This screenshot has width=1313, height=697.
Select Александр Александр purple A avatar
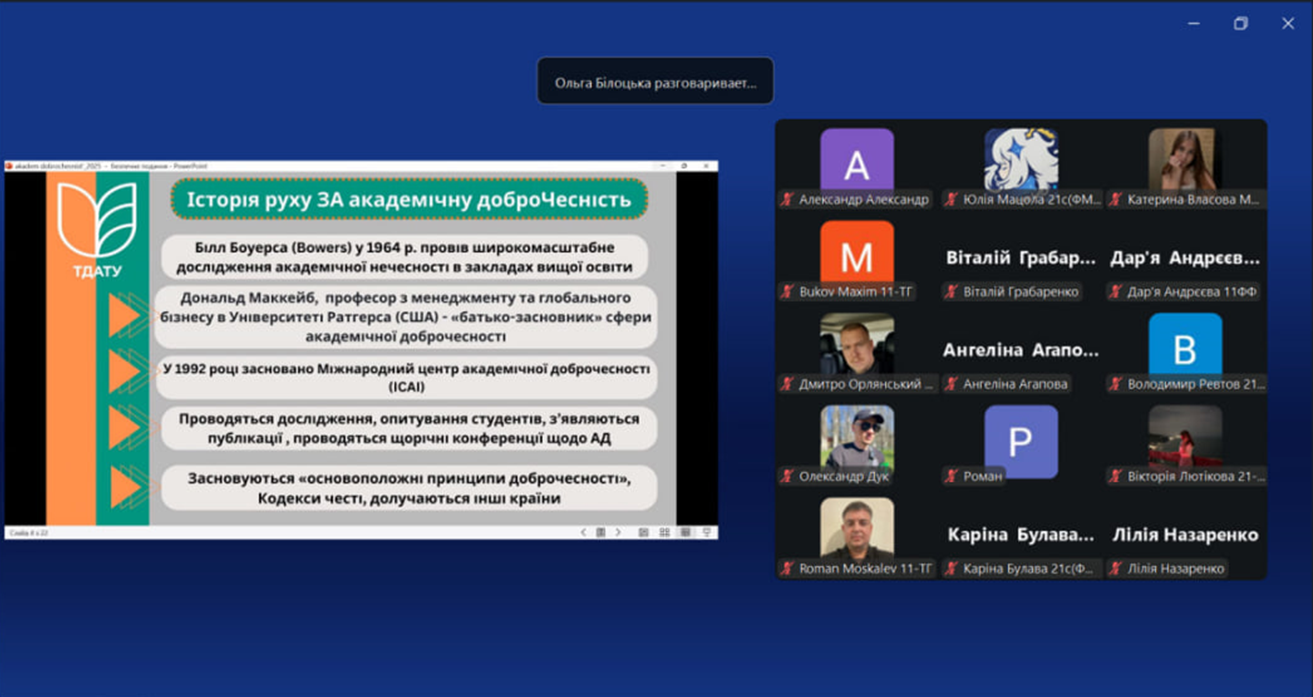[857, 160]
